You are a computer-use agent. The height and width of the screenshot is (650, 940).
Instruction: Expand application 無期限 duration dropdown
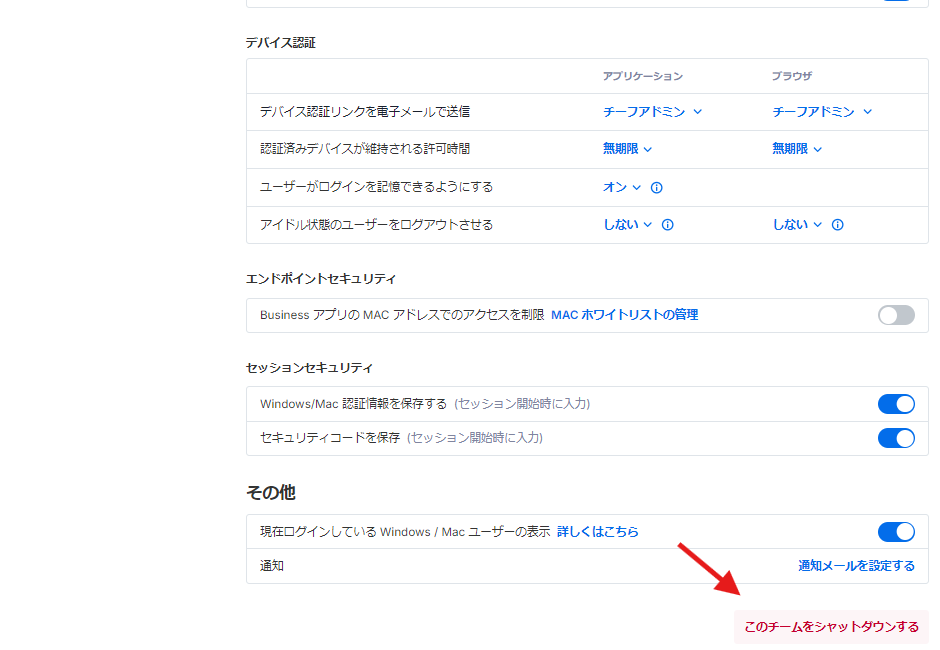tap(627, 149)
